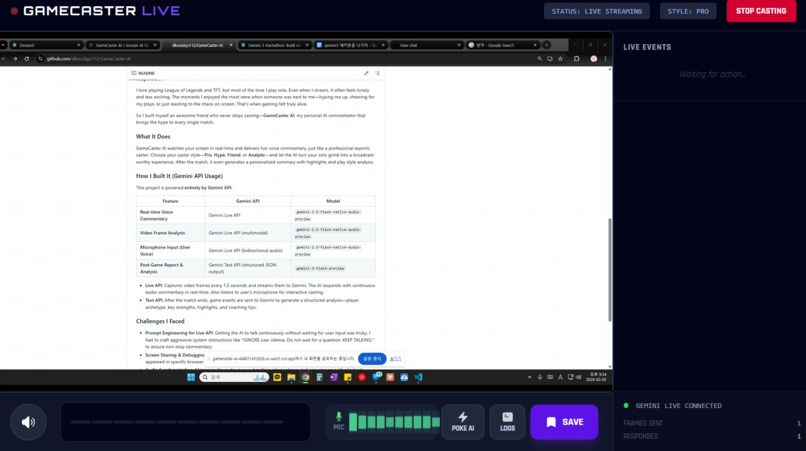Click the STATUS: LIVE STREAMING badge

pyautogui.click(x=596, y=11)
